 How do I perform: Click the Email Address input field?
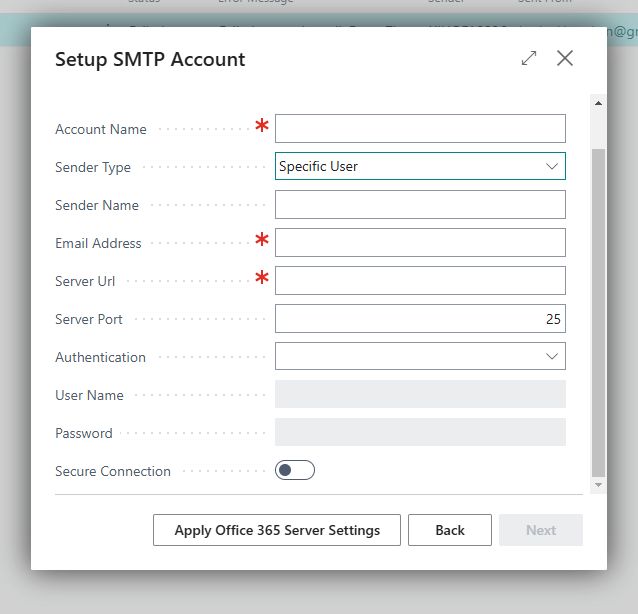pyautogui.click(x=420, y=243)
